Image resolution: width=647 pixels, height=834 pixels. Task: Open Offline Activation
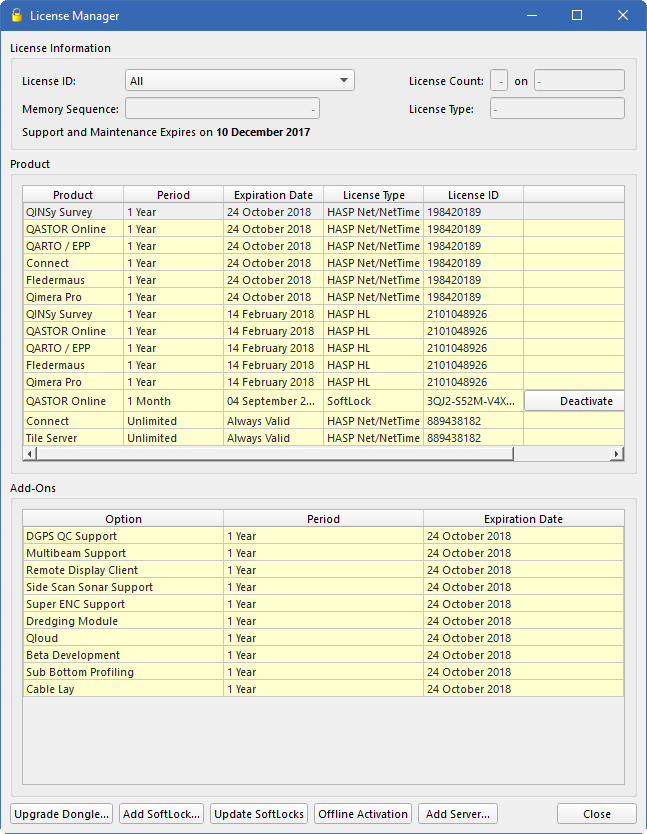tap(363, 814)
